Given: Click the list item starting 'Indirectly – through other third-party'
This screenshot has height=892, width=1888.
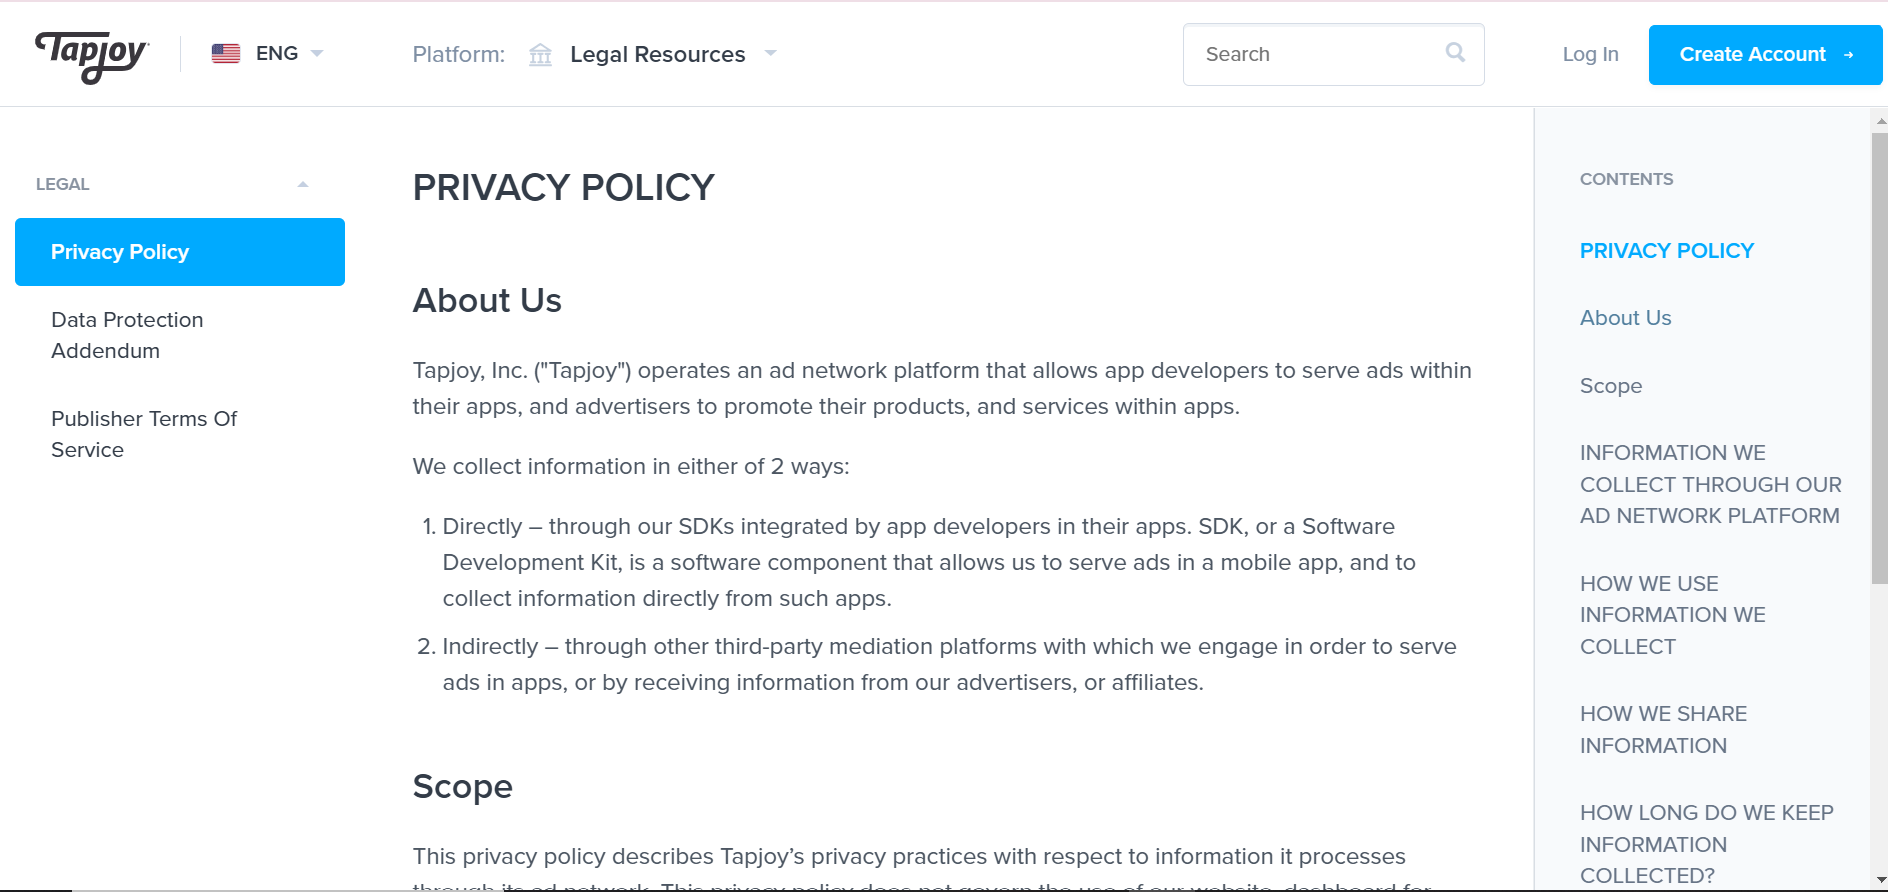Looking at the screenshot, I should [x=937, y=664].
